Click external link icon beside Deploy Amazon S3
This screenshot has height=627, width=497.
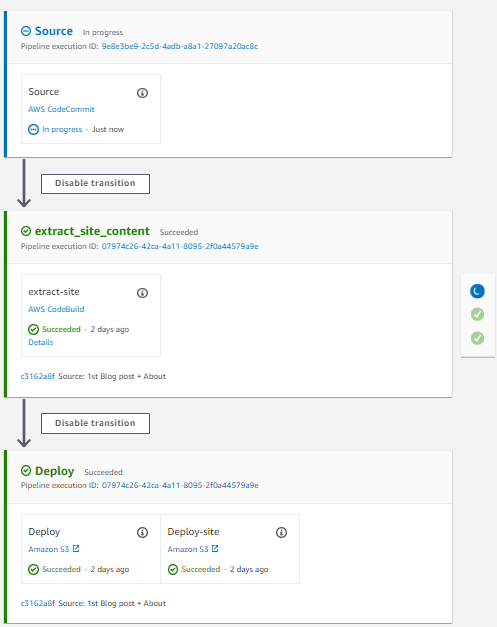[76, 549]
